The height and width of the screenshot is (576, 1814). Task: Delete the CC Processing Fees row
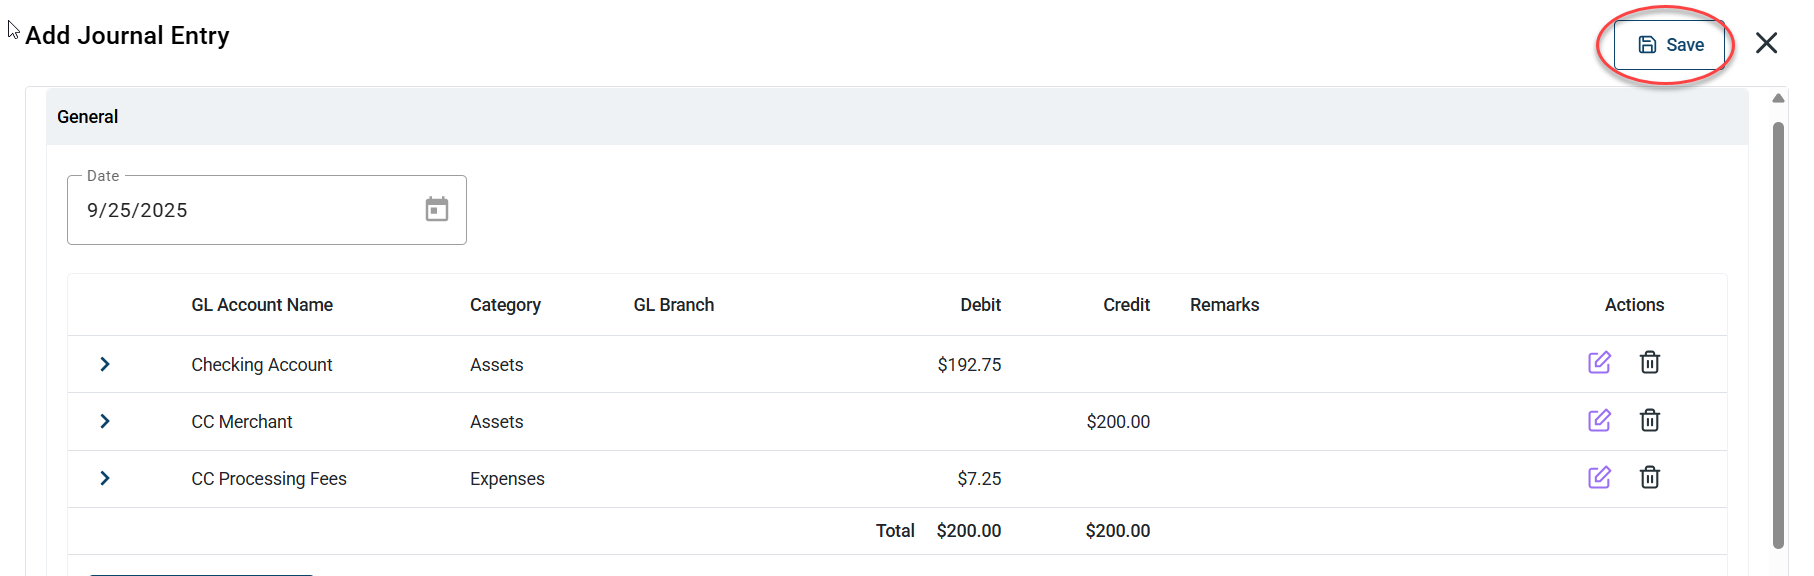click(1650, 478)
